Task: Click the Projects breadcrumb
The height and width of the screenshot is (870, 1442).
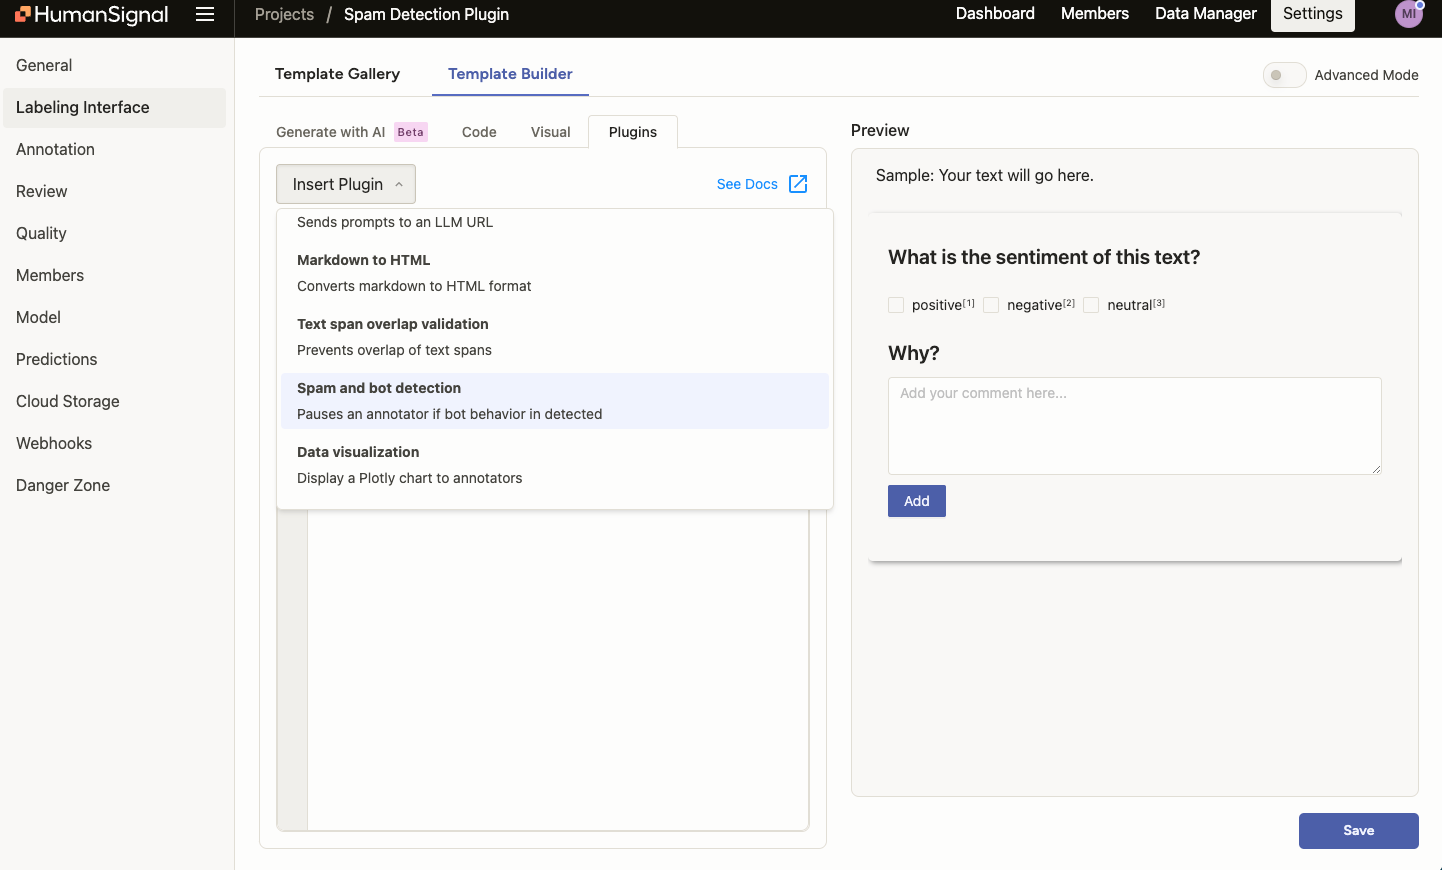Action: point(284,15)
